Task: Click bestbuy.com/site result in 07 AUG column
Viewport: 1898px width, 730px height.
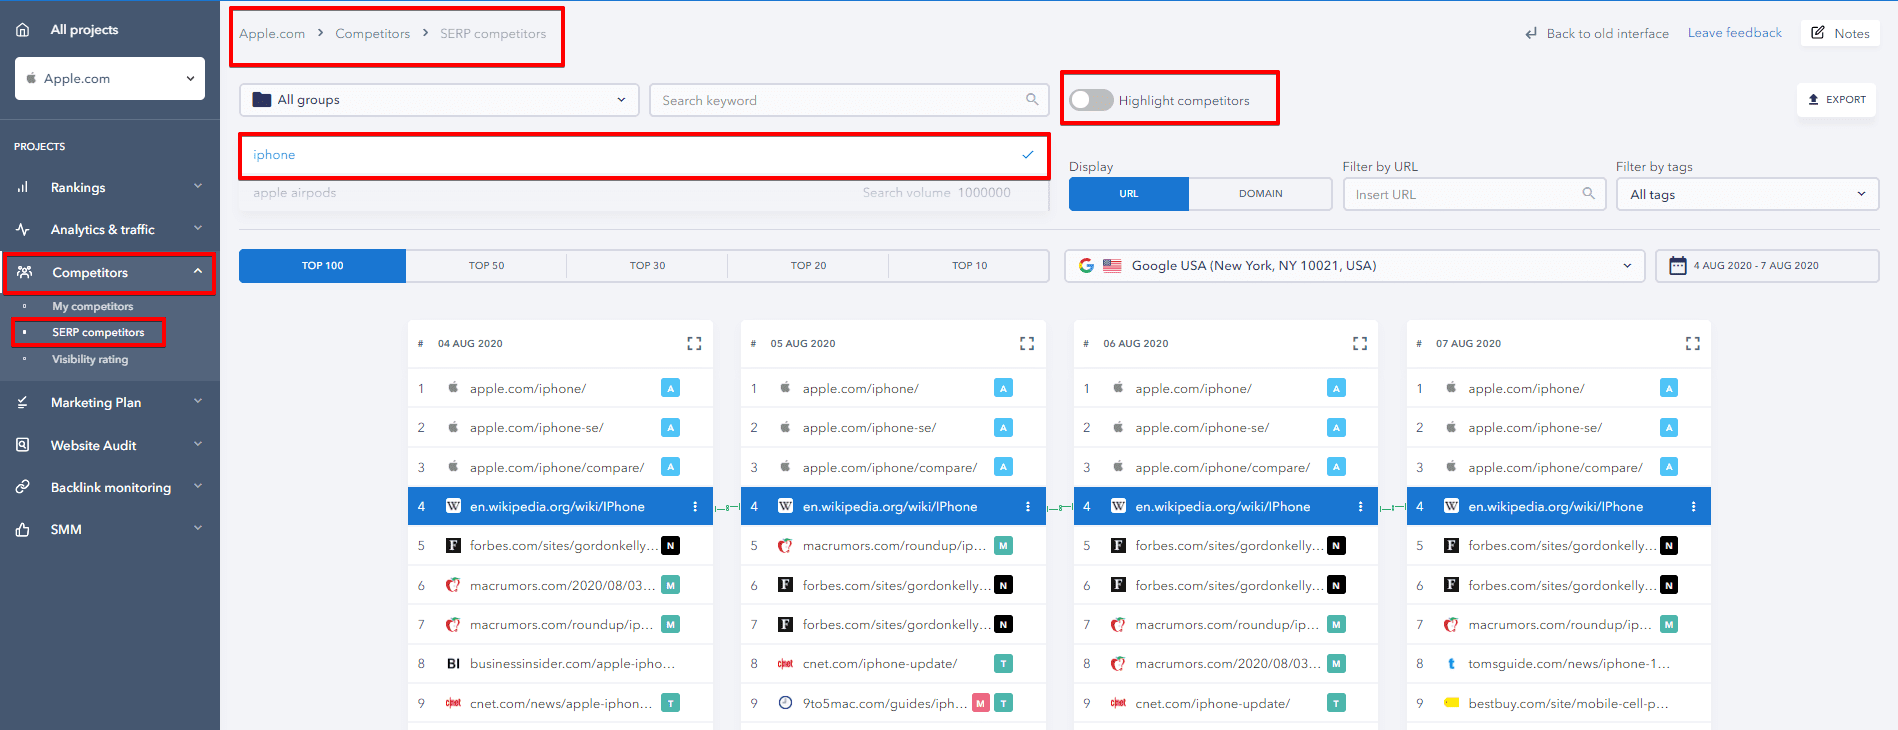Action: click(x=1568, y=704)
